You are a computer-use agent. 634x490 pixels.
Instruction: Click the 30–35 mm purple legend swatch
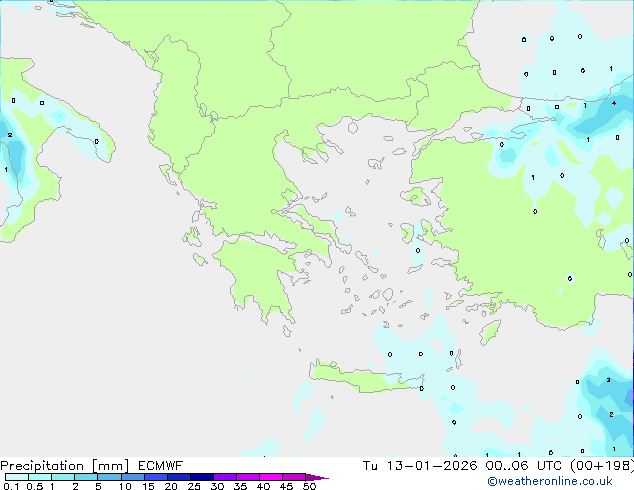coord(224,477)
